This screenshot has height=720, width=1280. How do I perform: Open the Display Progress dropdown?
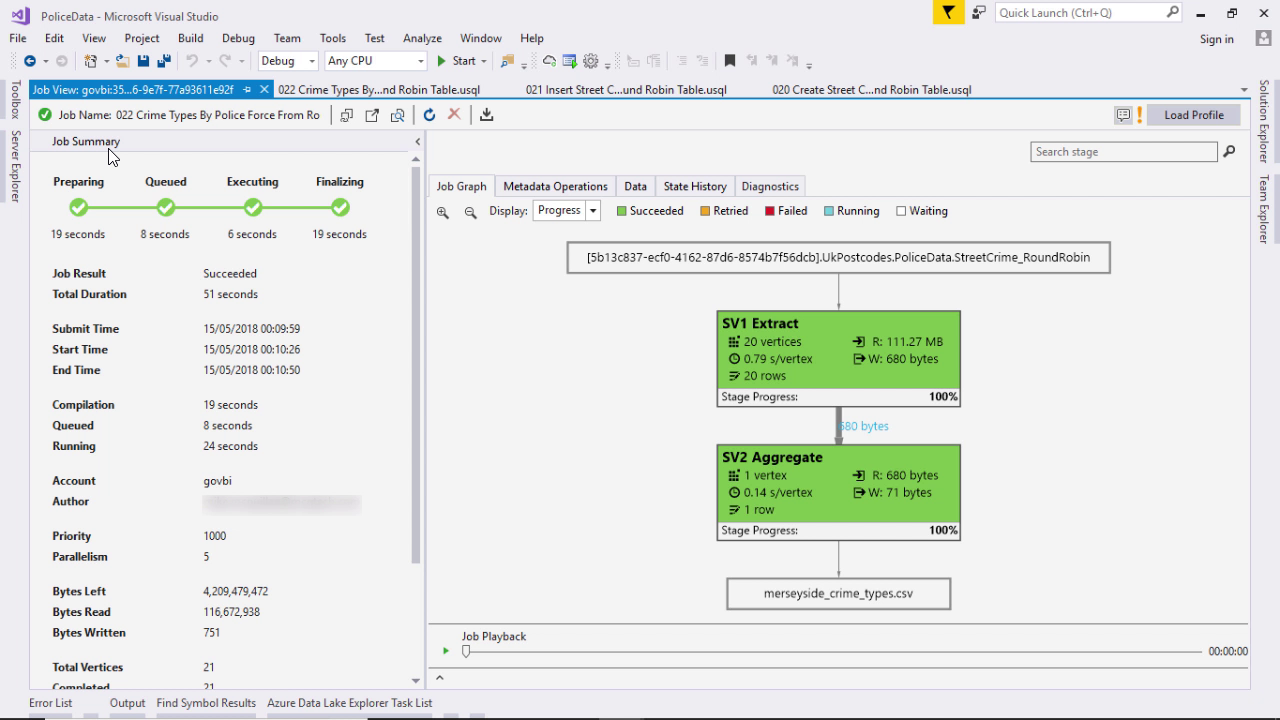(593, 211)
